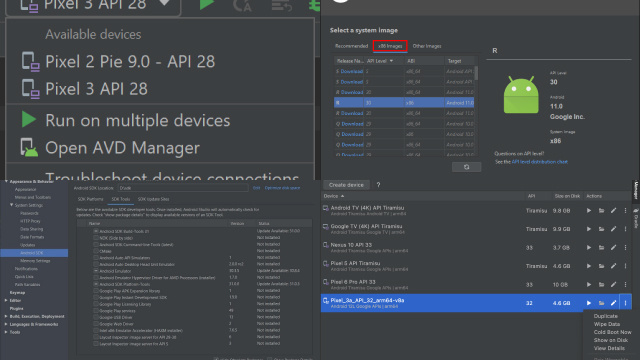The height and width of the screenshot is (360, 640).
Task: Download the first S x86_64 system image
Action: click(352, 71)
